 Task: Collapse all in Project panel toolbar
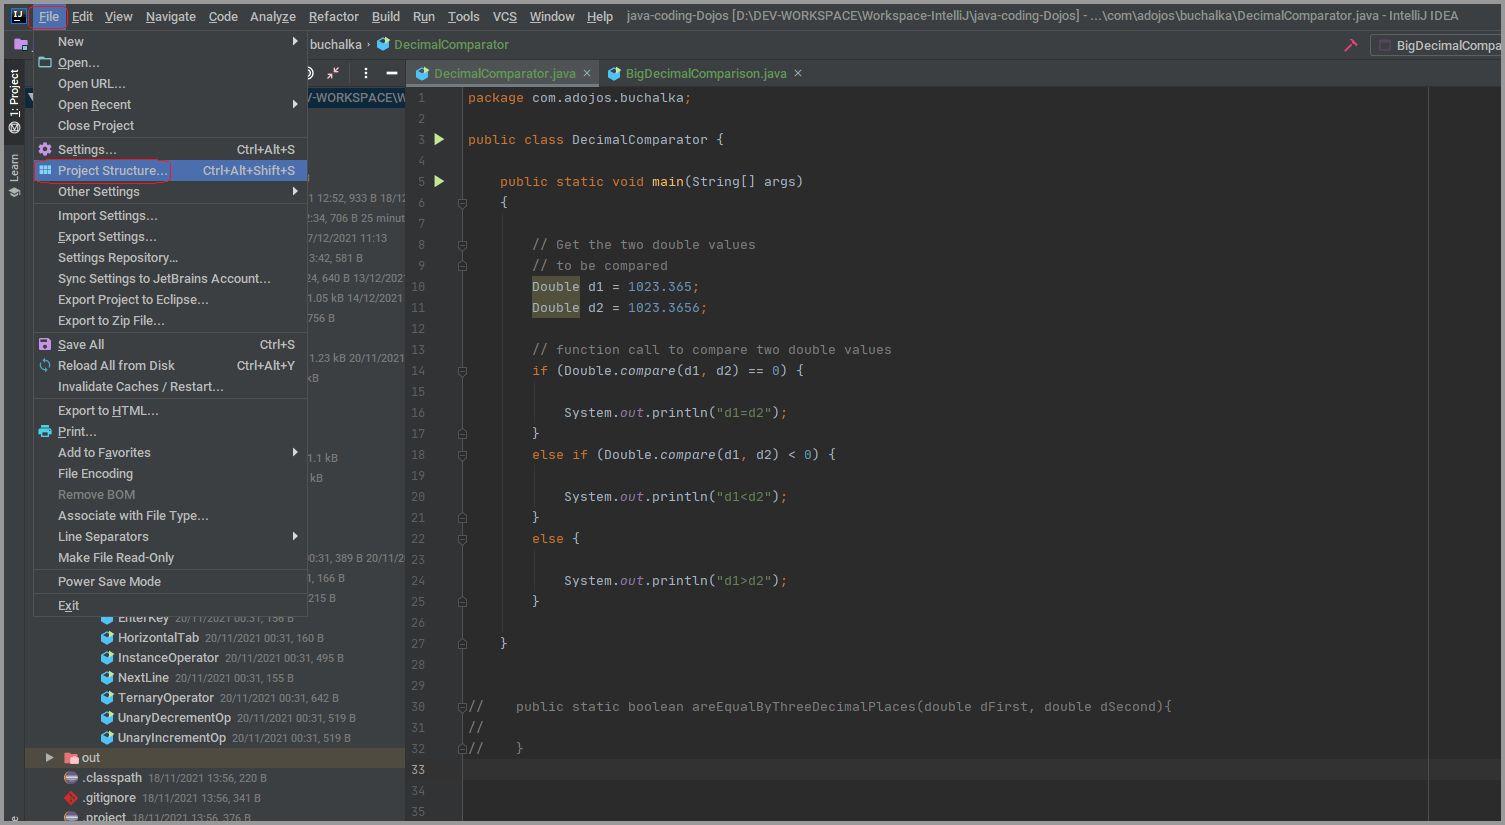click(333, 73)
